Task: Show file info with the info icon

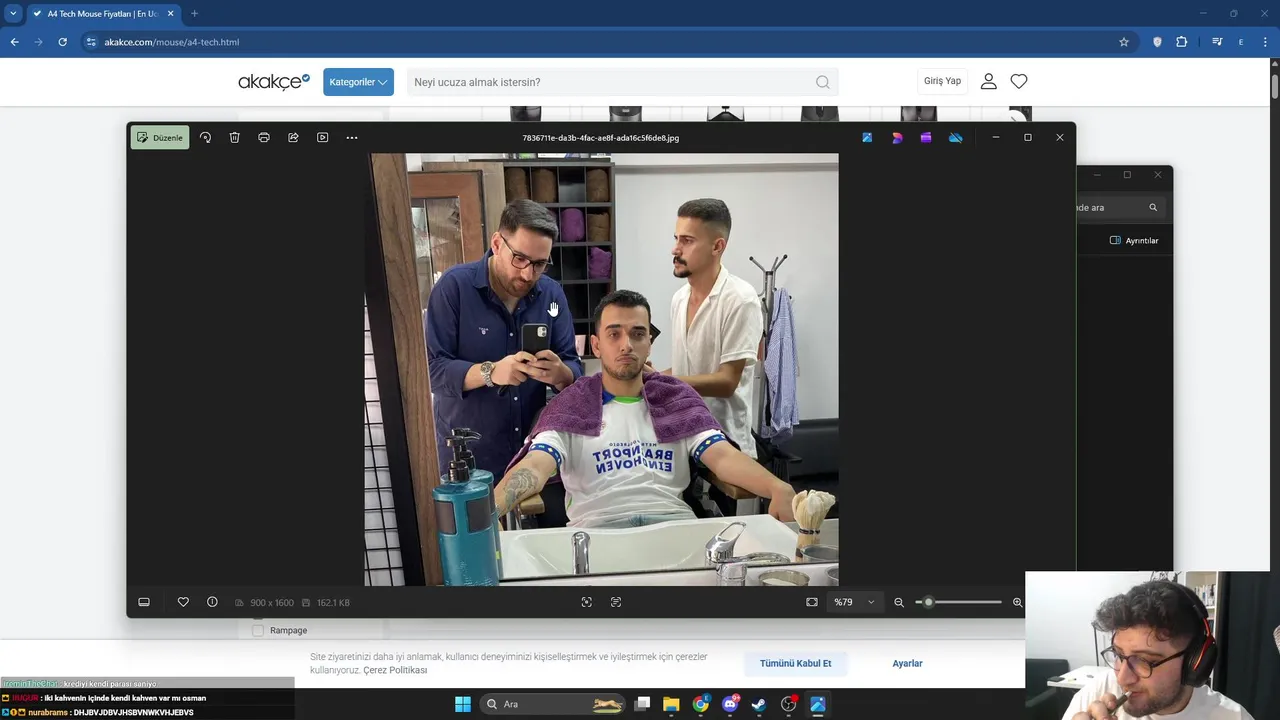Action: click(212, 602)
